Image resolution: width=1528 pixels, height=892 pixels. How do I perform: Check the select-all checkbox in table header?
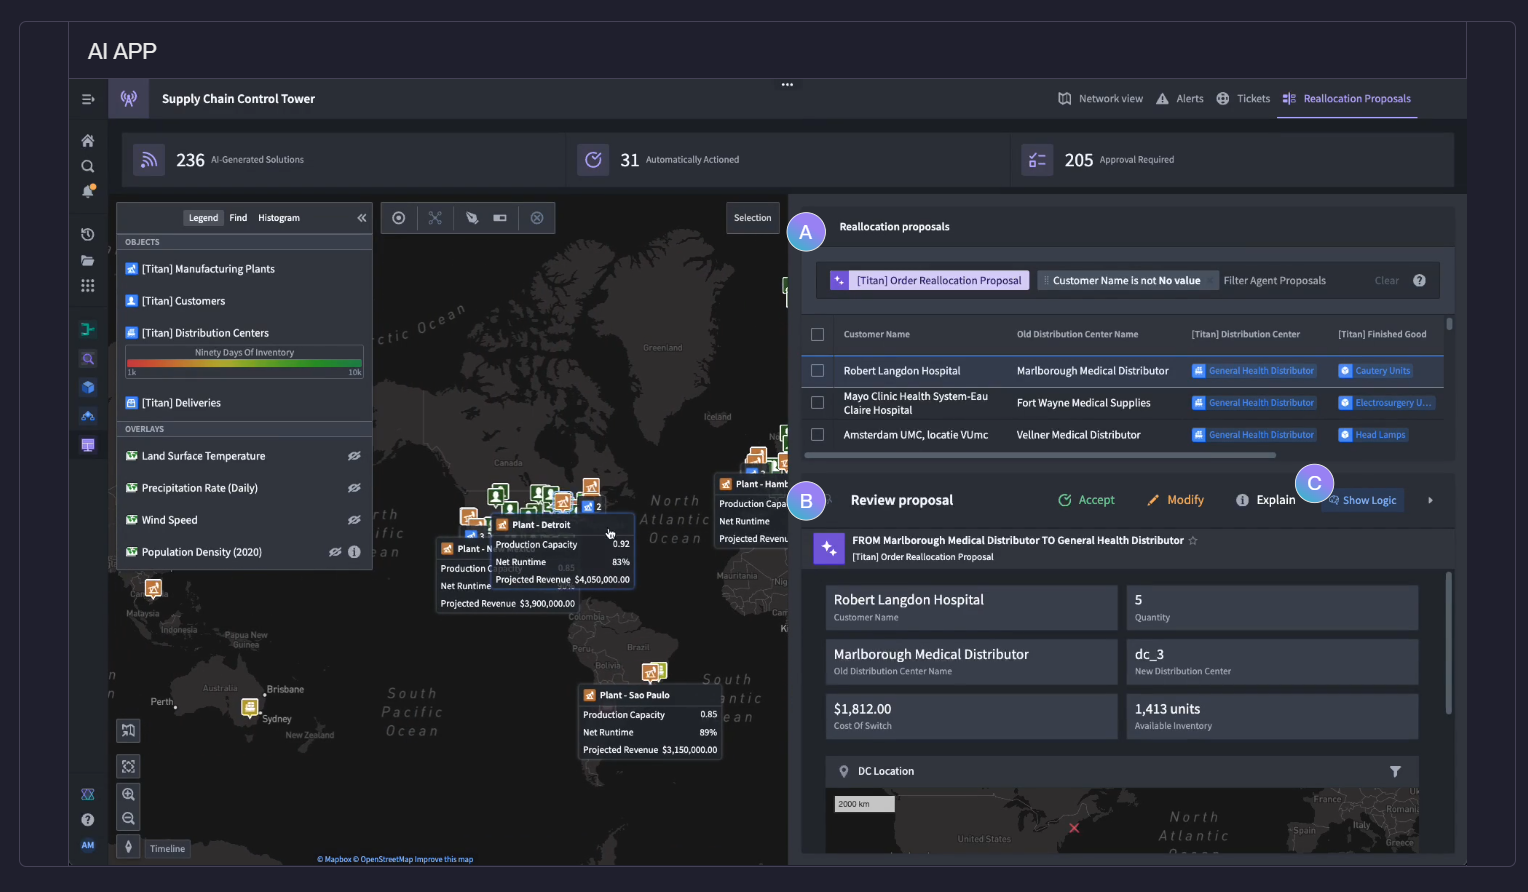[x=817, y=334]
